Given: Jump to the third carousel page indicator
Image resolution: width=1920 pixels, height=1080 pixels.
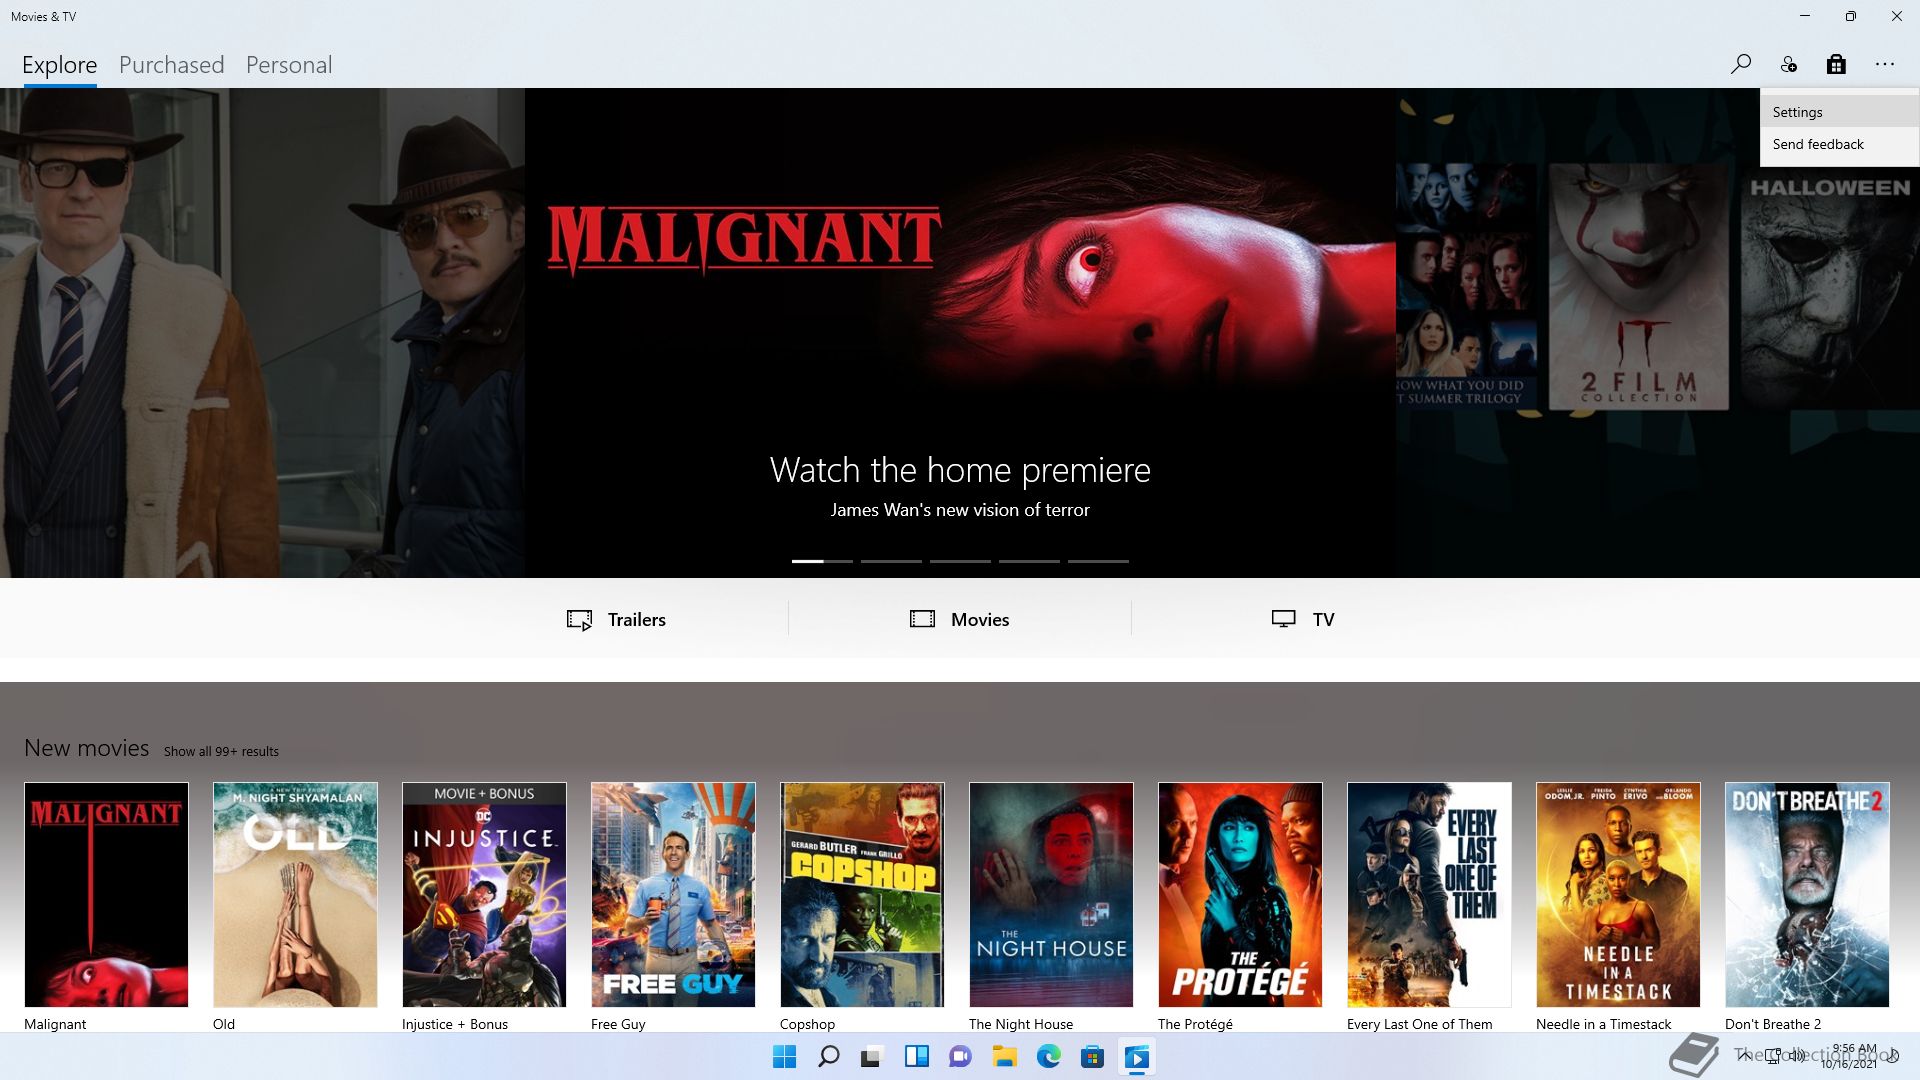Looking at the screenshot, I should [960, 561].
